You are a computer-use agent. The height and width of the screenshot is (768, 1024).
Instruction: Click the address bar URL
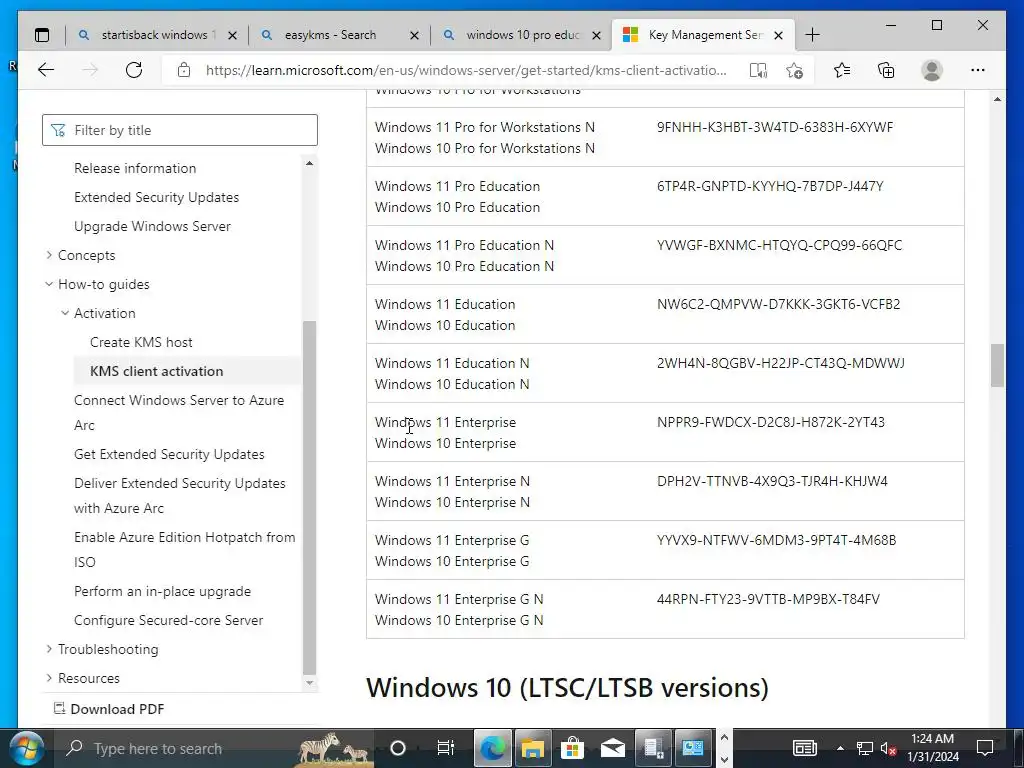[466, 70]
